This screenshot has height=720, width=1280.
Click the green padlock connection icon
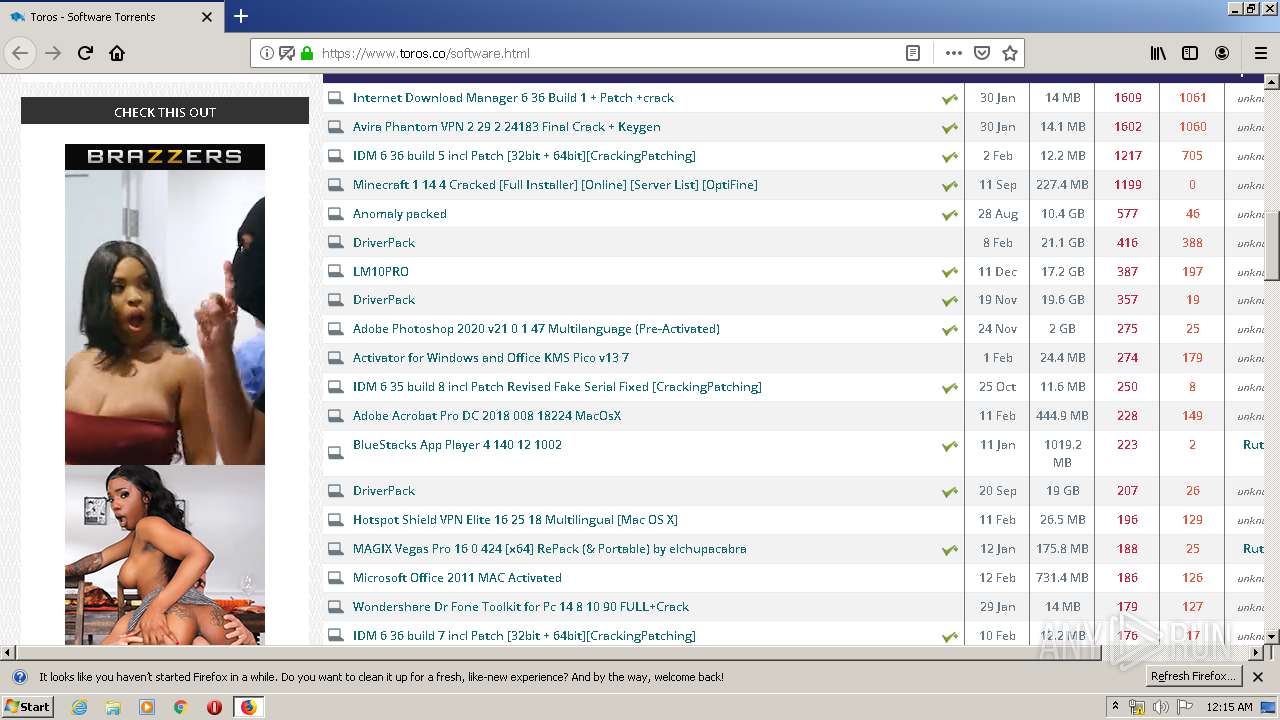click(x=307, y=53)
